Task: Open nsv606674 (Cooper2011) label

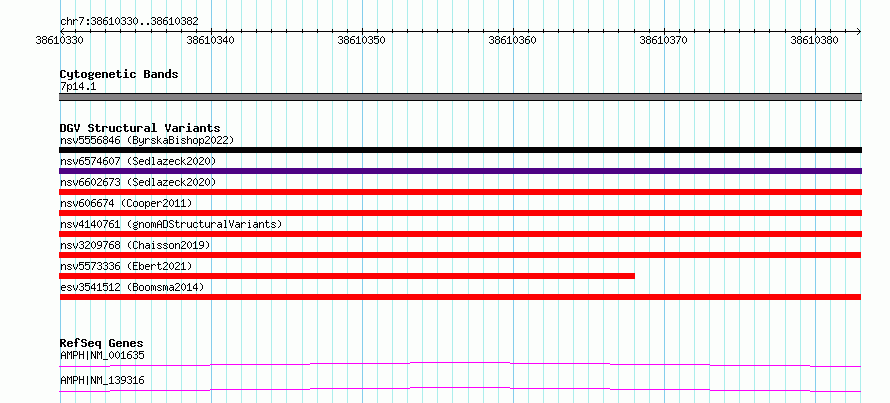Action: pyautogui.click(x=126, y=203)
